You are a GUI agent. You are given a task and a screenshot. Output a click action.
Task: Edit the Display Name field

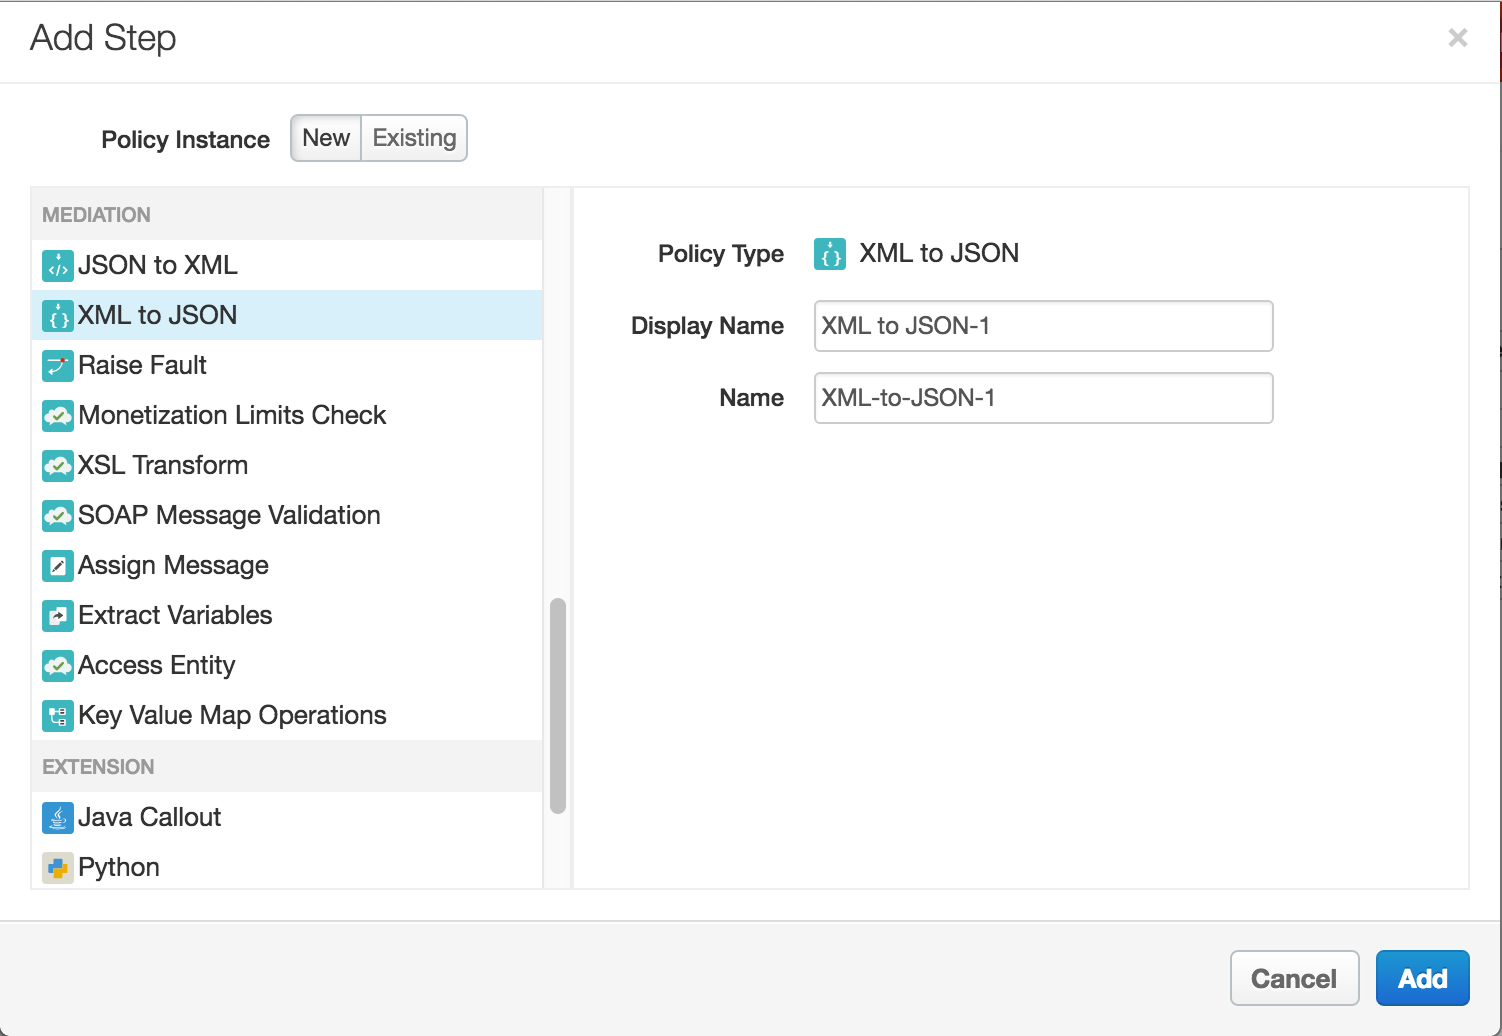(1042, 326)
